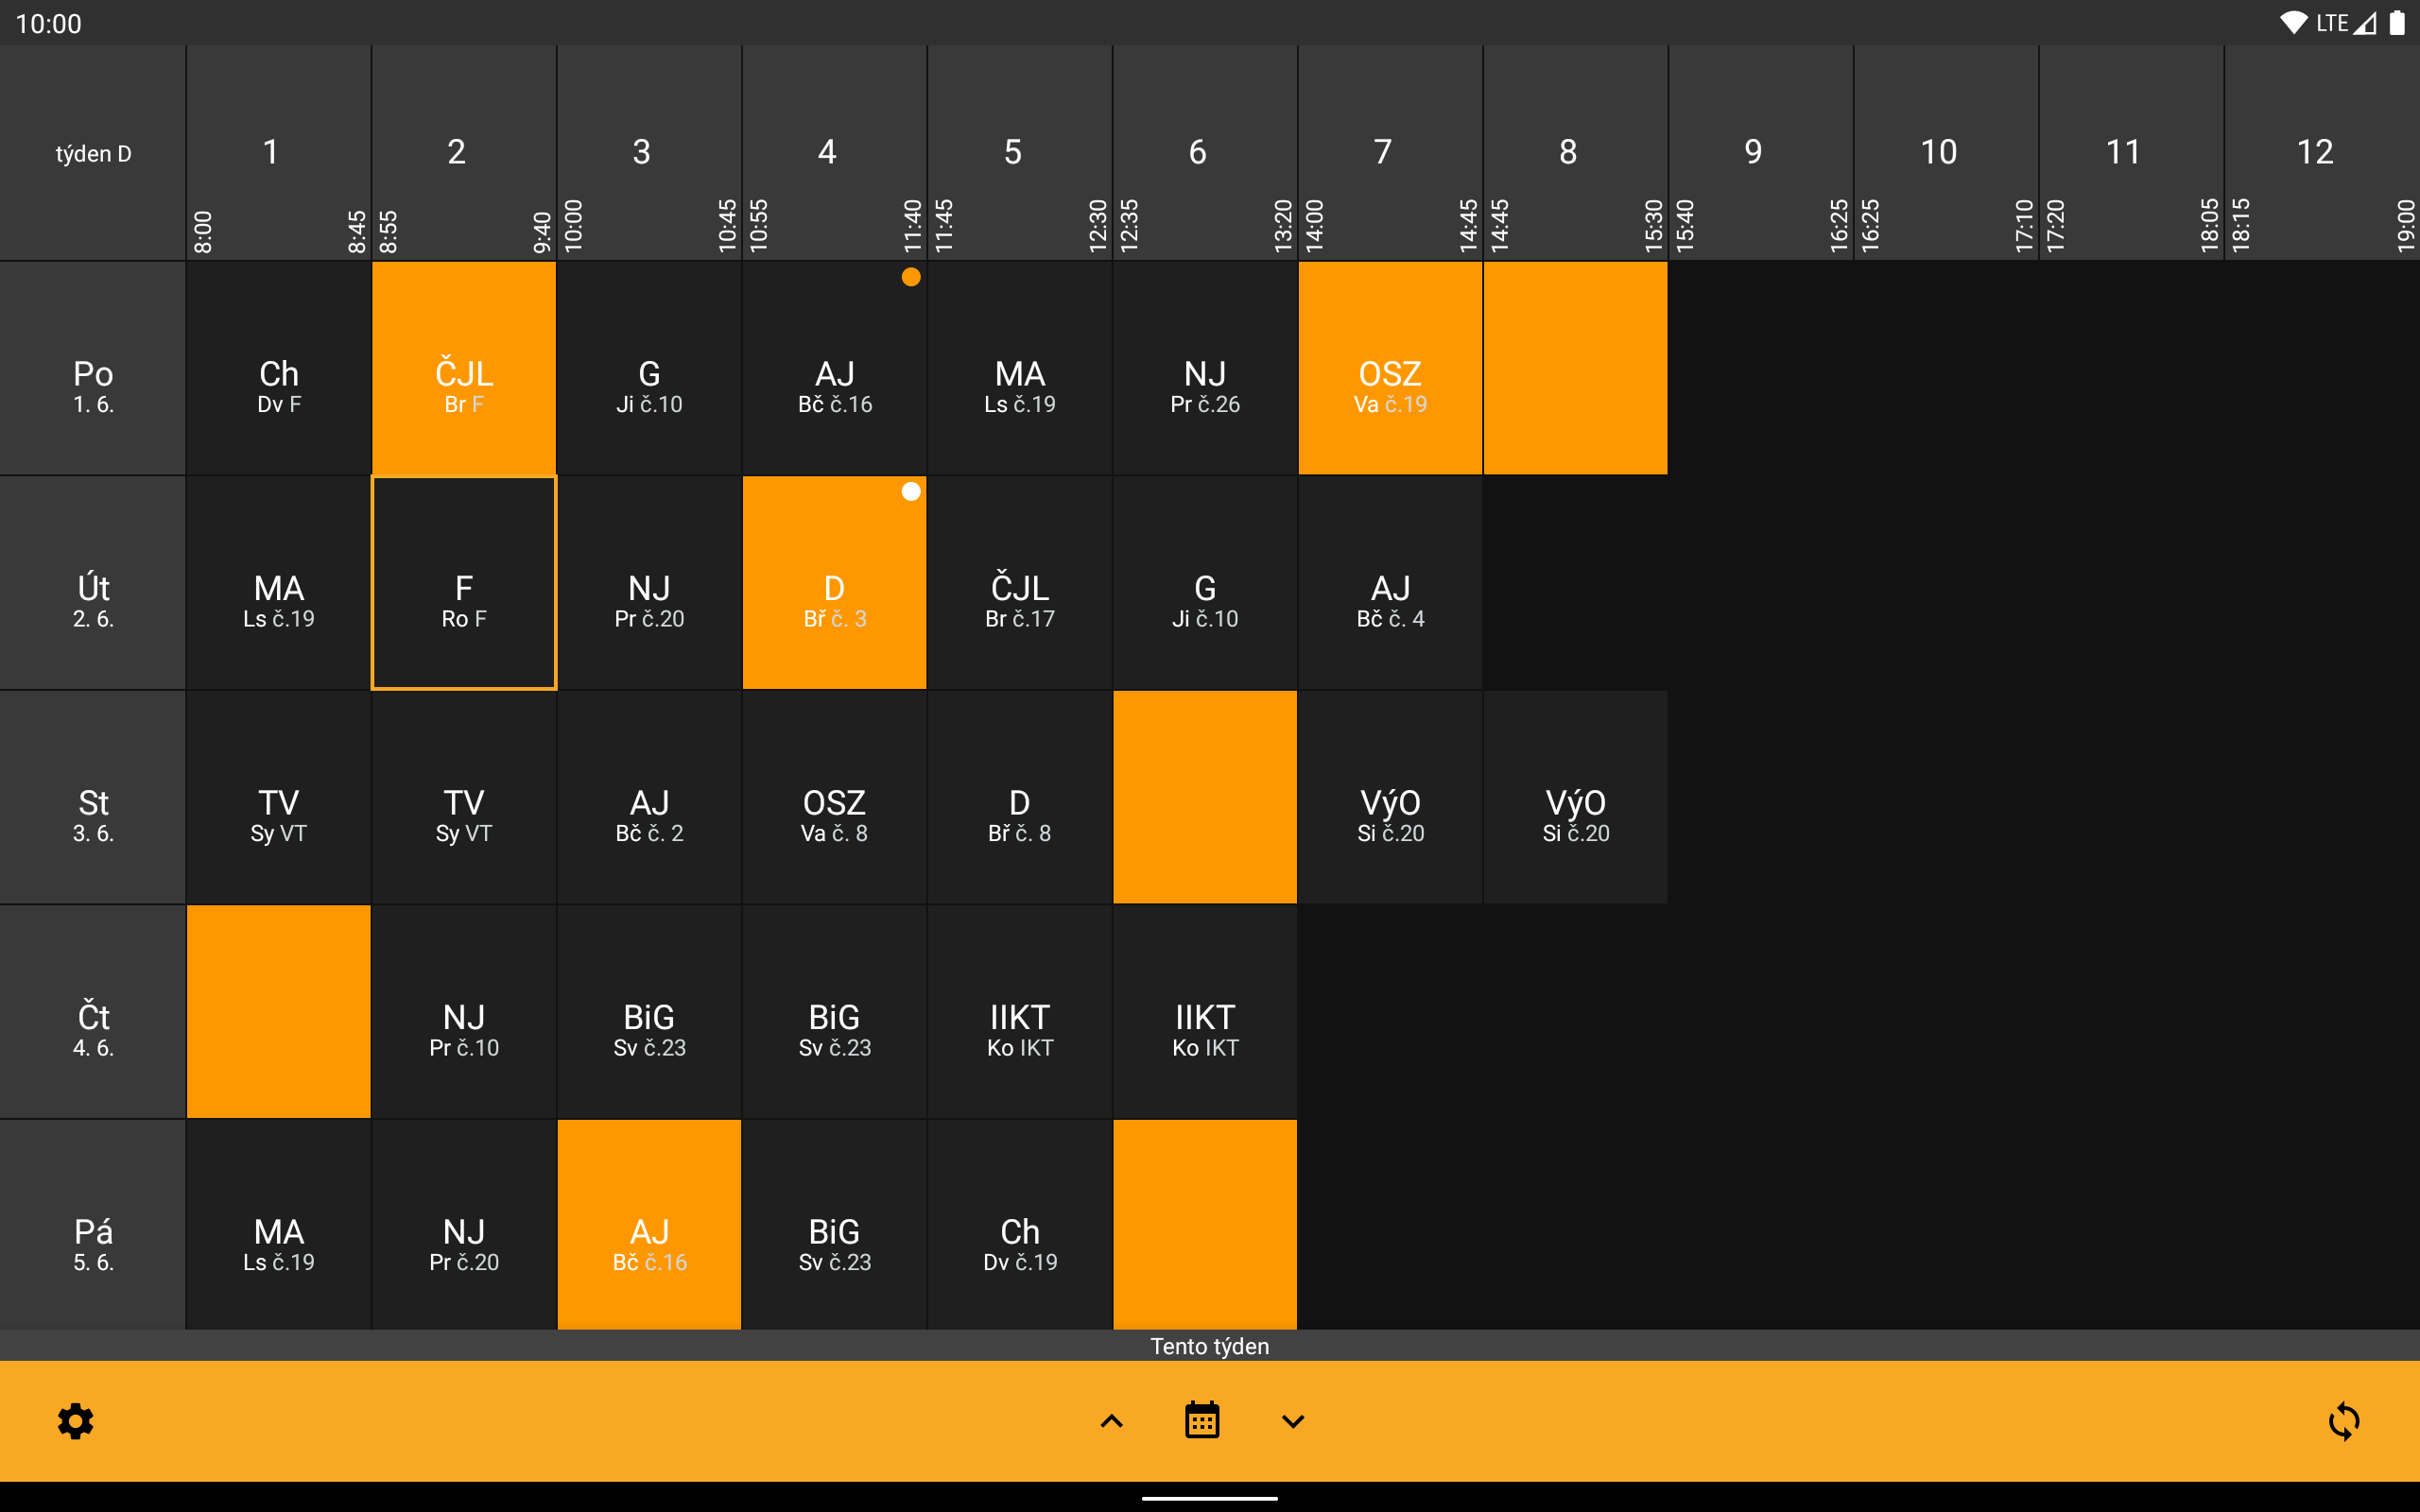Select Monday row header Po 1. 6.

click(93, 386)
